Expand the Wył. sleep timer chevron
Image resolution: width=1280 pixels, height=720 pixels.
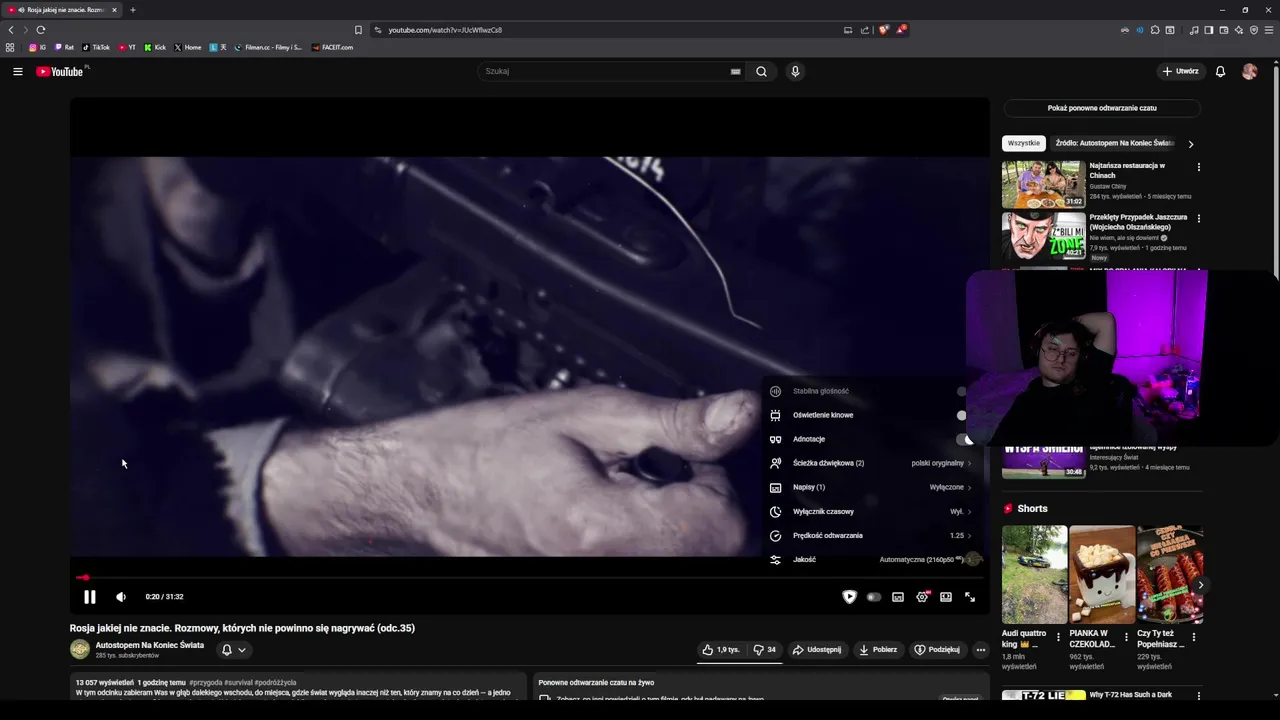[969, 511]
